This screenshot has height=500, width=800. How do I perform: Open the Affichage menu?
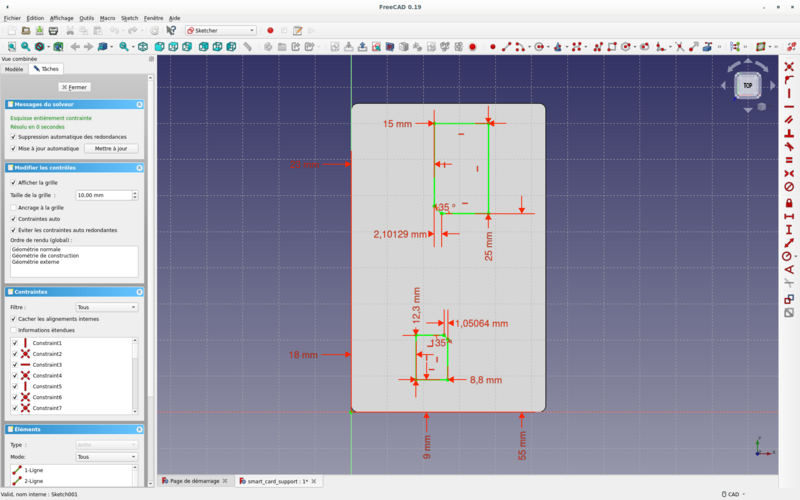click(62, 18)
